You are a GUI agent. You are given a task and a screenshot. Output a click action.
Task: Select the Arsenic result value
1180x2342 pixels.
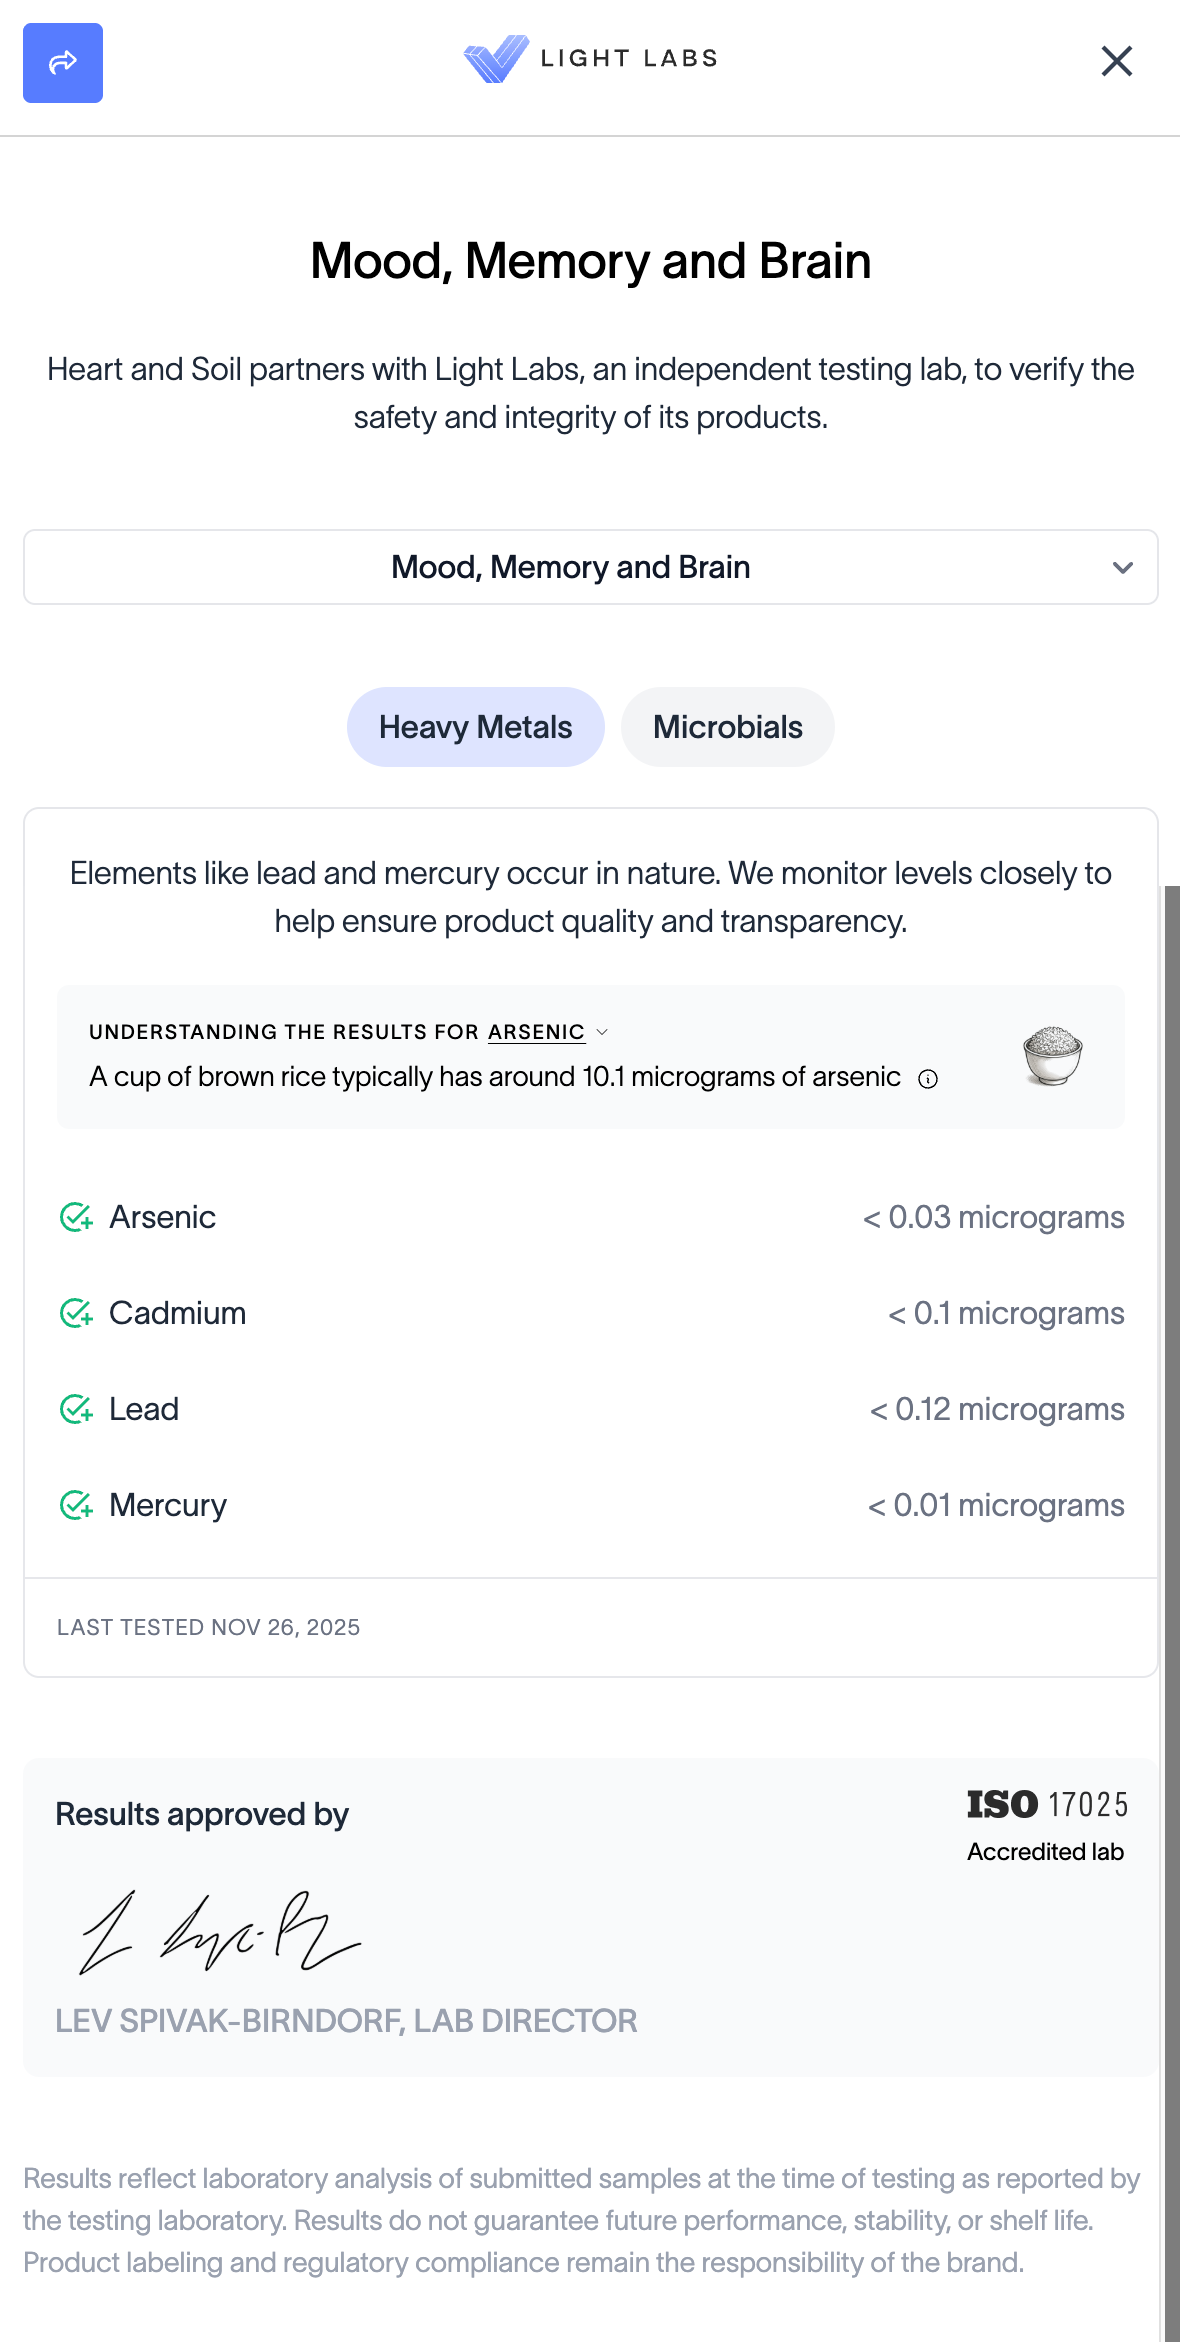coord(993,1217)
